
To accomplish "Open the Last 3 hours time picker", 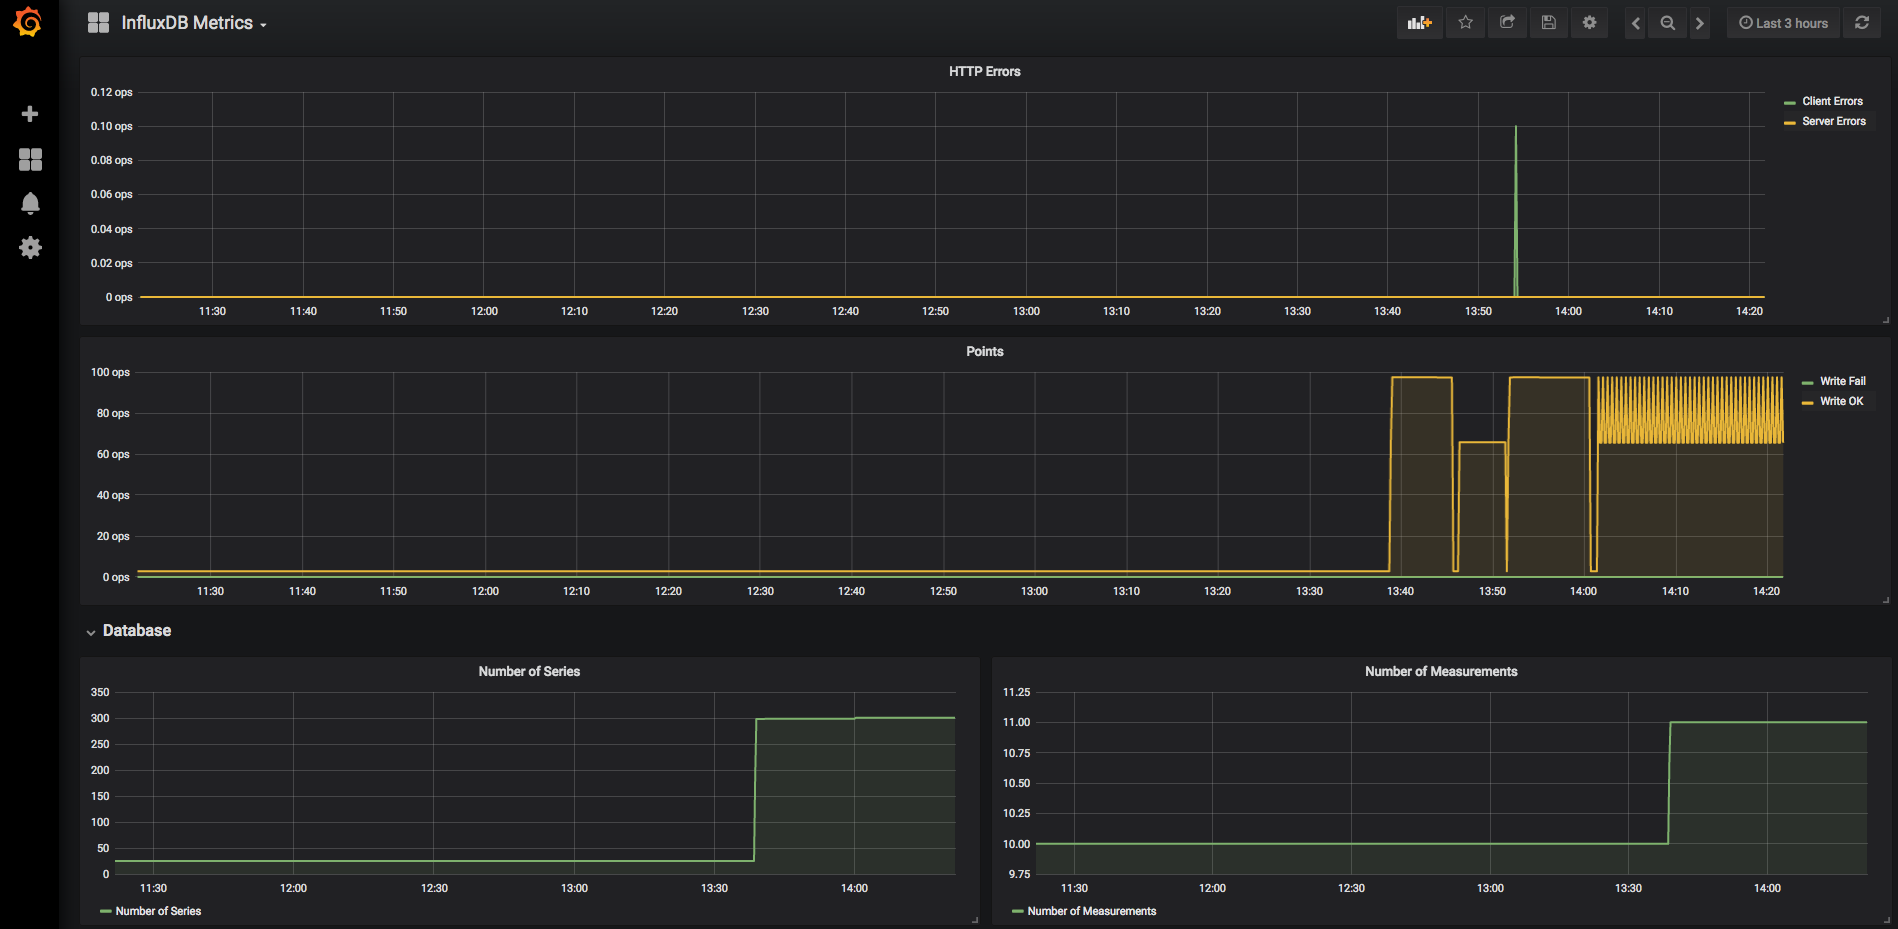I will [x=1783, y=23].
